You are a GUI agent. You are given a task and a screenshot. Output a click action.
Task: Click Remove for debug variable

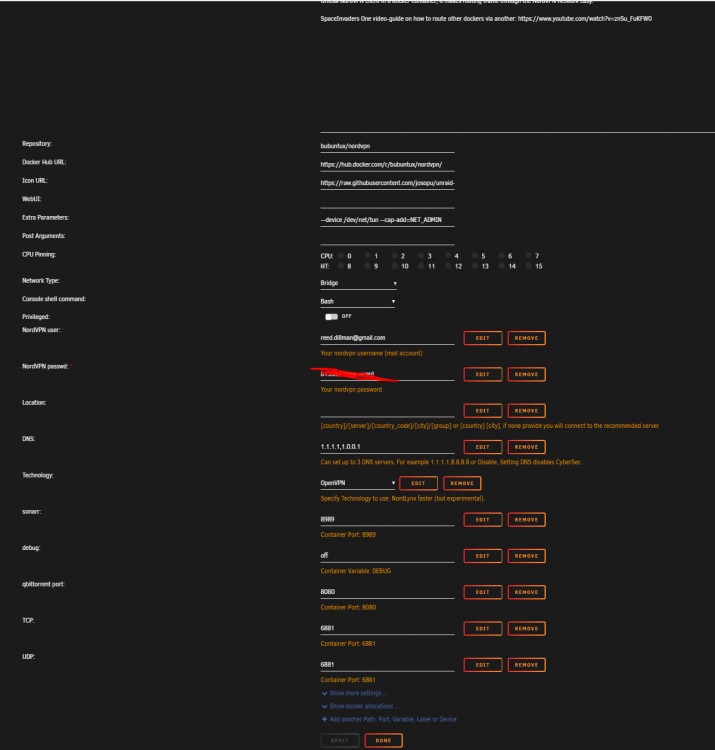[527, 556]
